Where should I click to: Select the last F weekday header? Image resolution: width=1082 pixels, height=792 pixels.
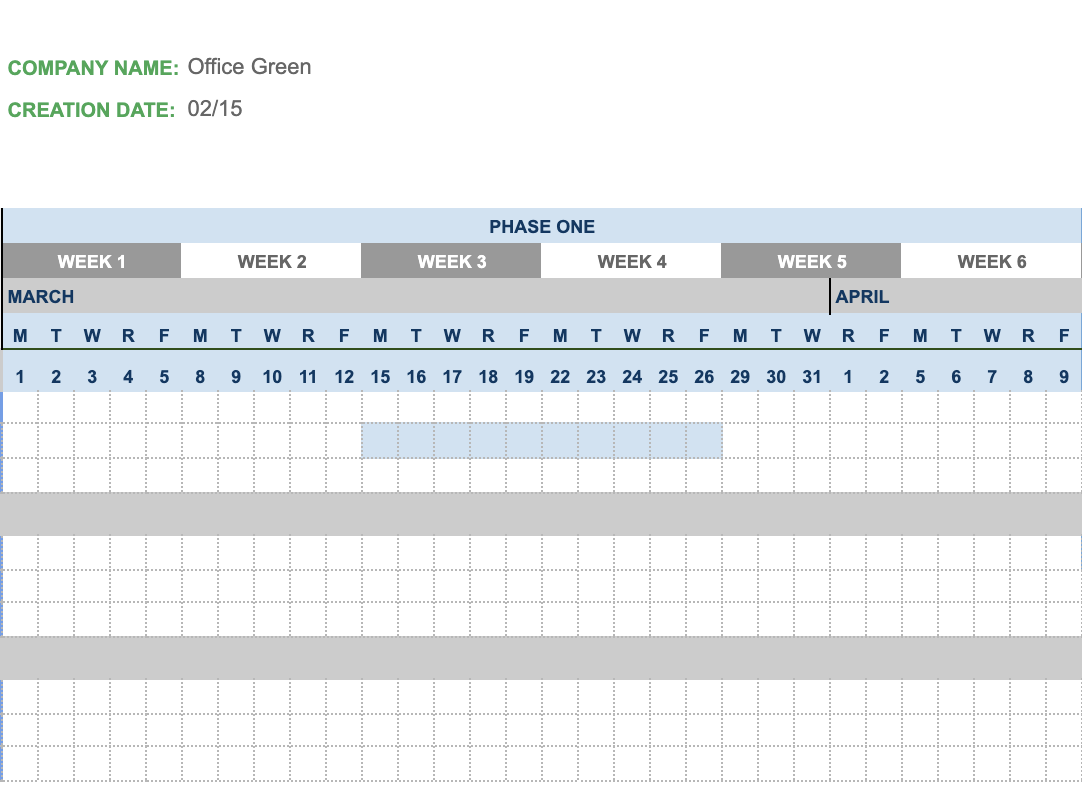(x=1064, y=336)
